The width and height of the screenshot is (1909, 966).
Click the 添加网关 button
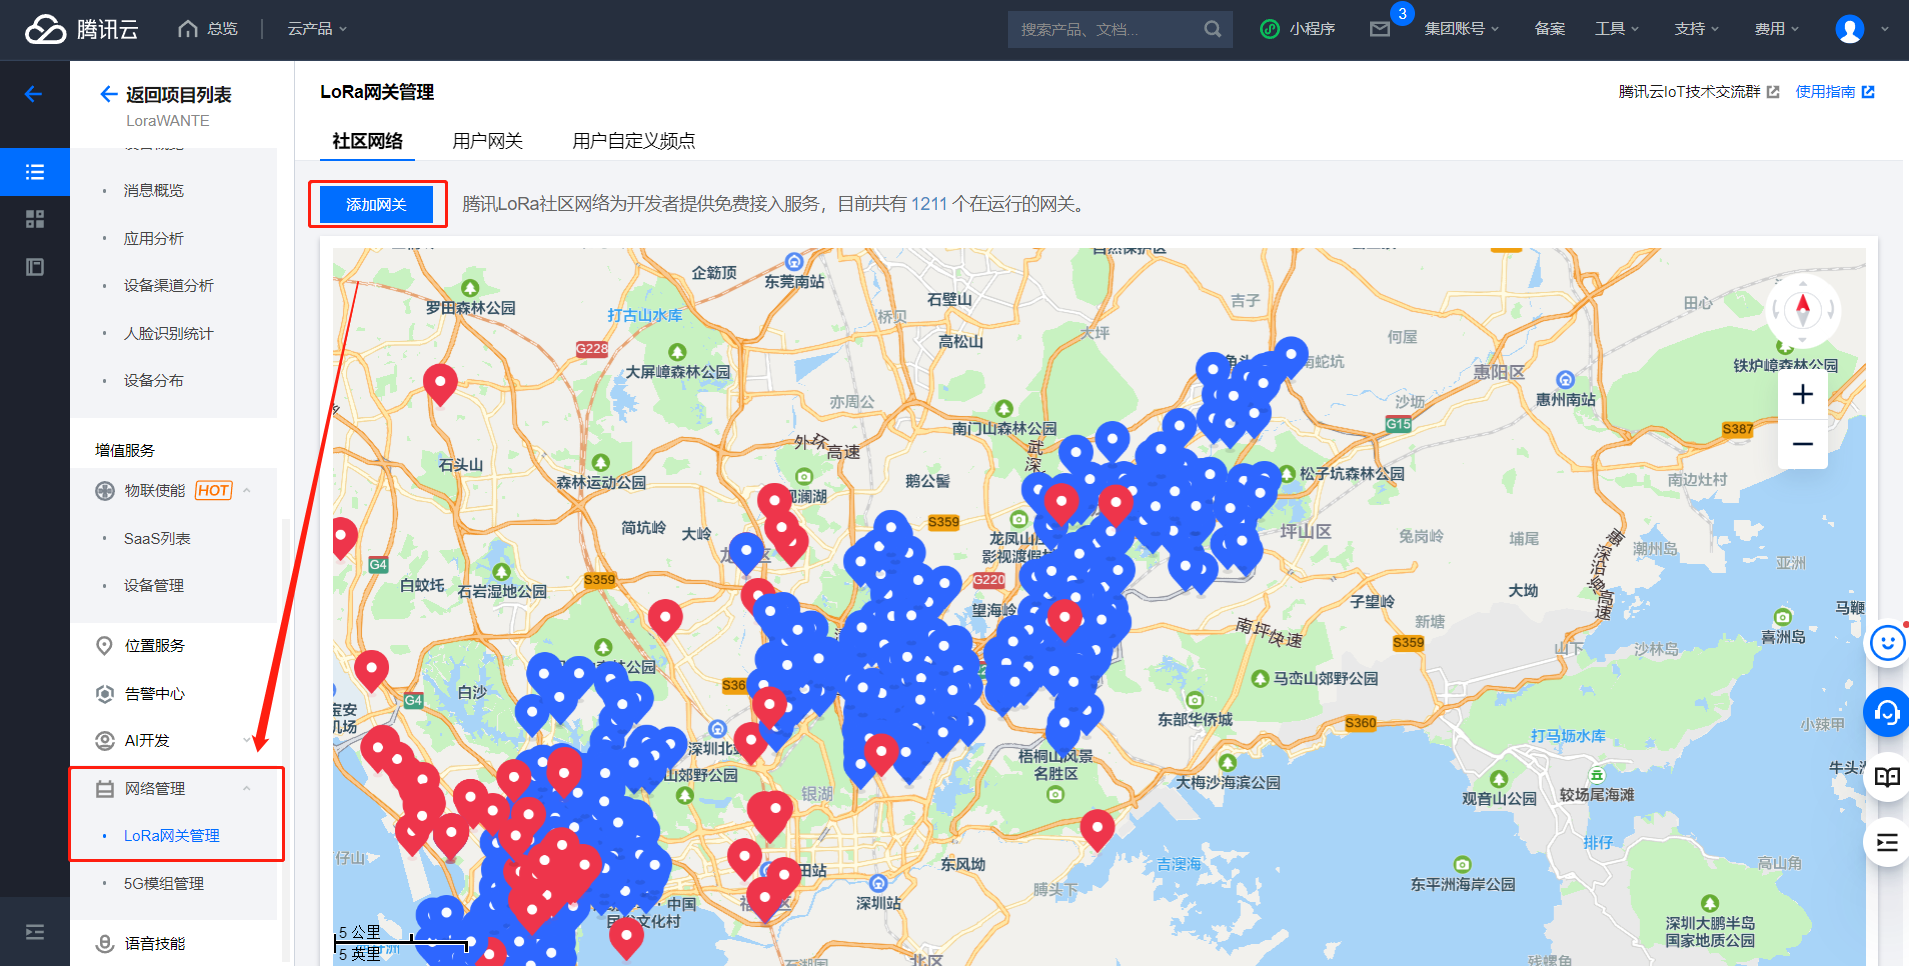(376, 204)
